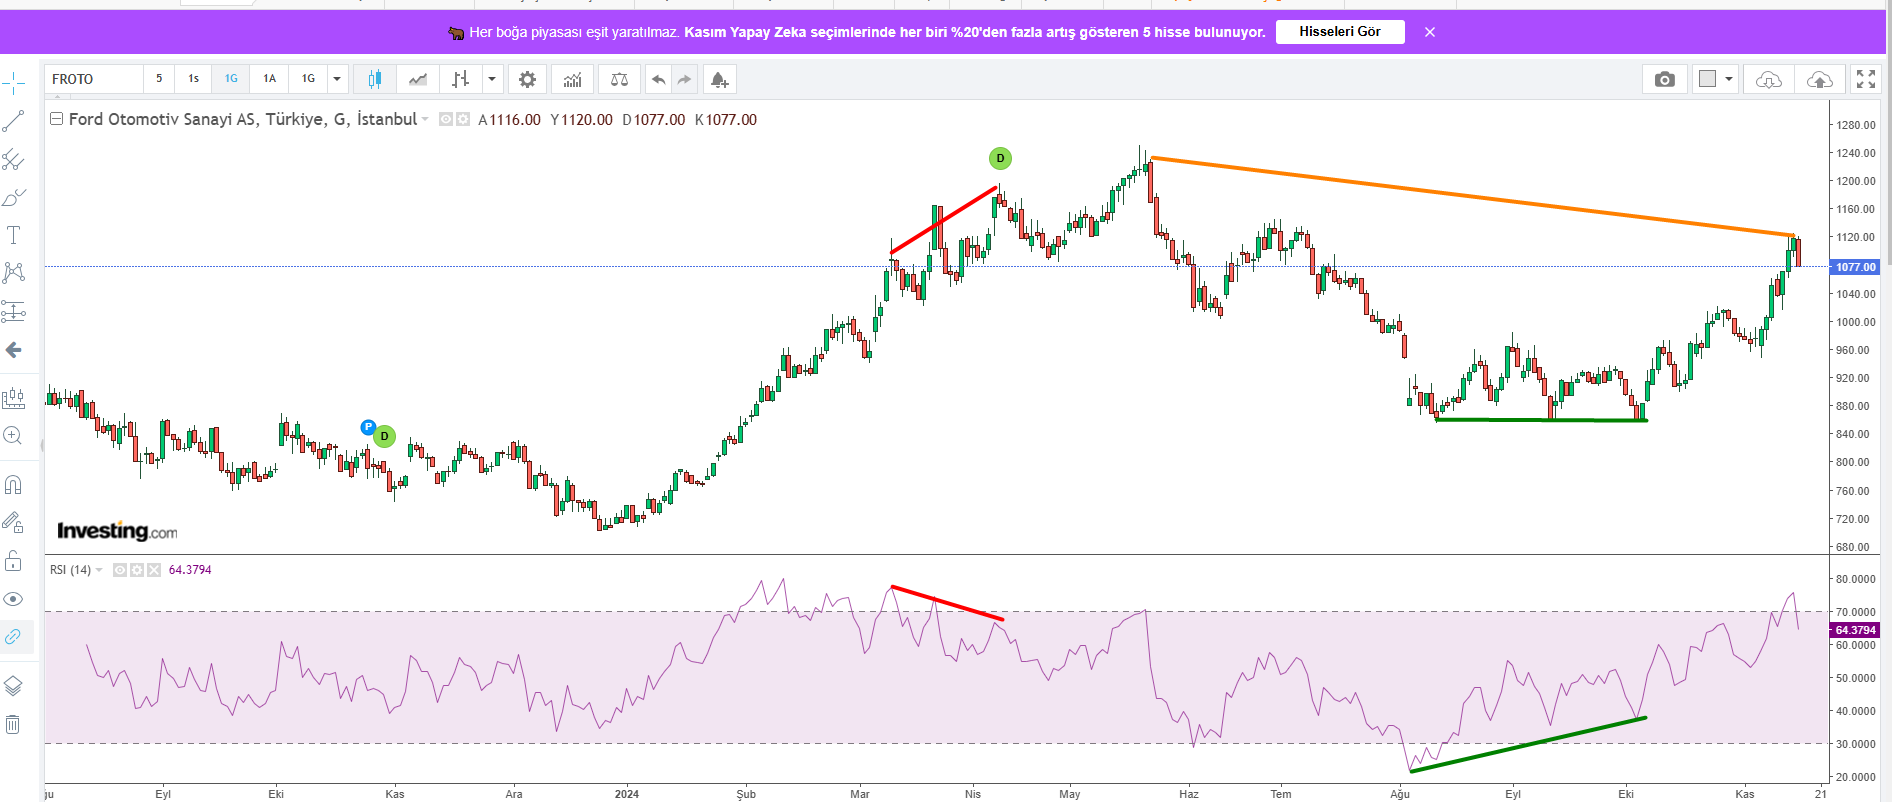Viewport: 1892px width, 802px height.
Task: Switch to area line chart style
Action: 418,79
